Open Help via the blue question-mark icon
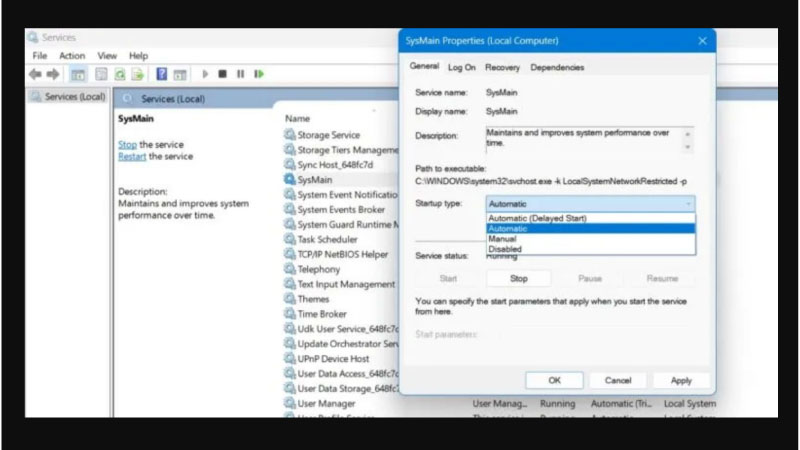 [162, 74]
